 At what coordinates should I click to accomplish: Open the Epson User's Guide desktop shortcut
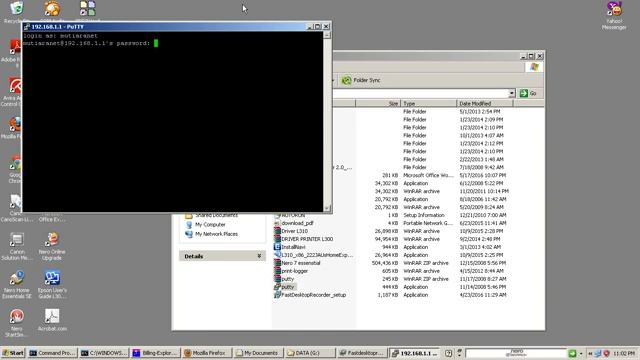click(52, 284)
